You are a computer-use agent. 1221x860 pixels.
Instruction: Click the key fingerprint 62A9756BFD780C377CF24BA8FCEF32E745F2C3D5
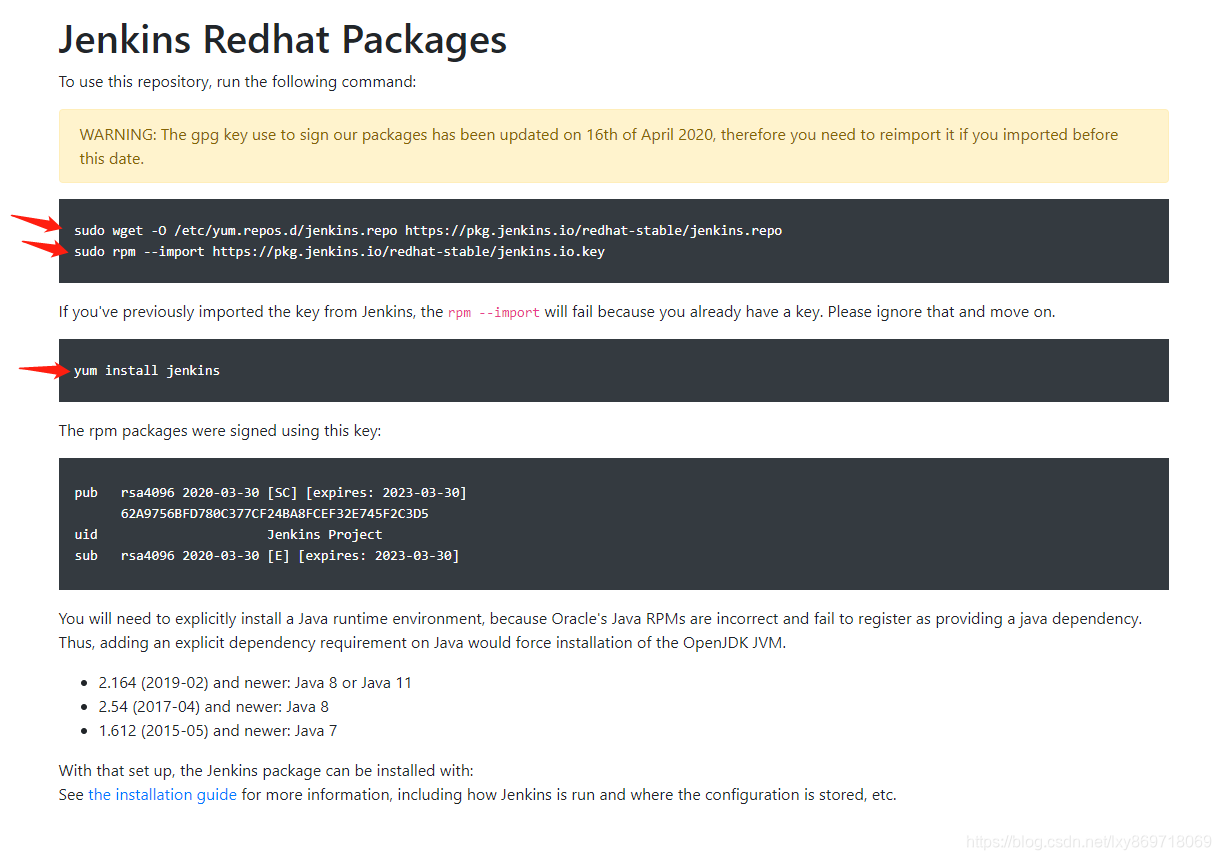click(x=275, y=513)
